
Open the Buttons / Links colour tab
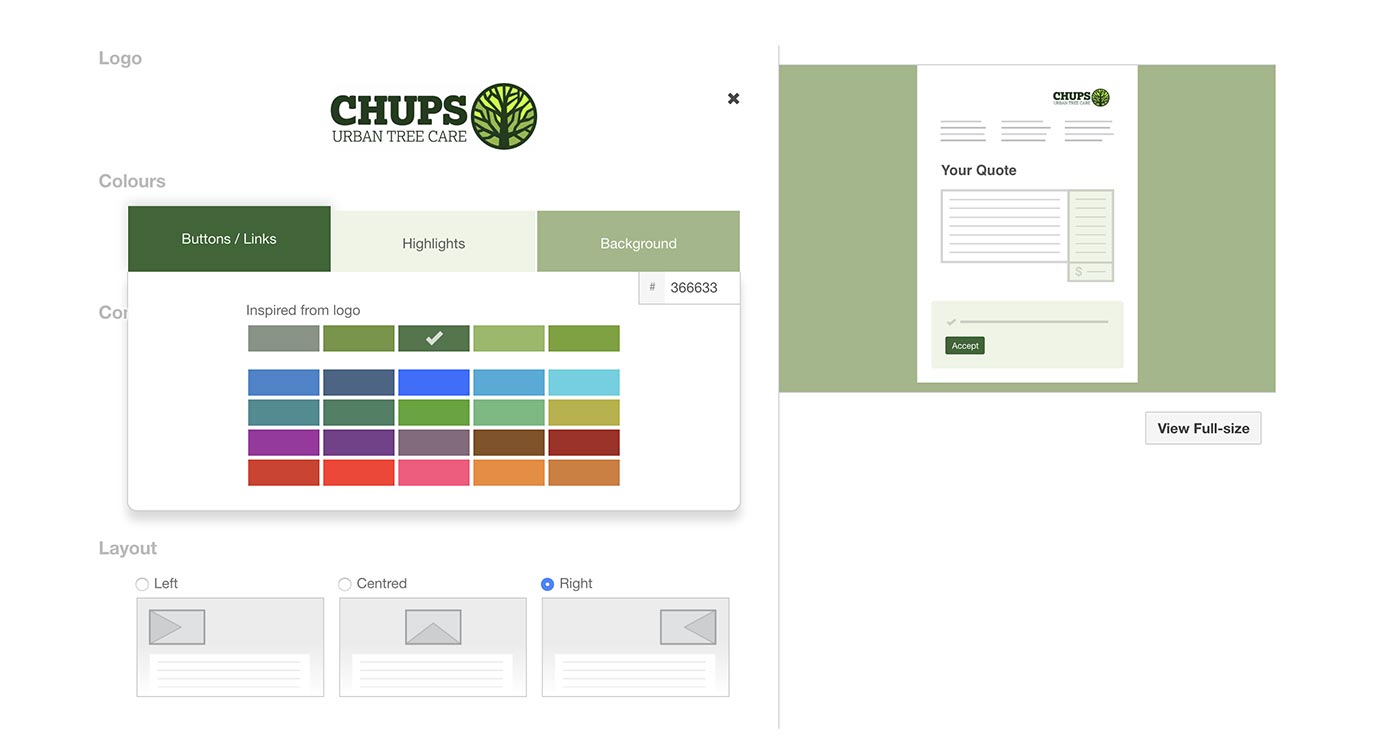pyautogui.click(x=229, y=239)
